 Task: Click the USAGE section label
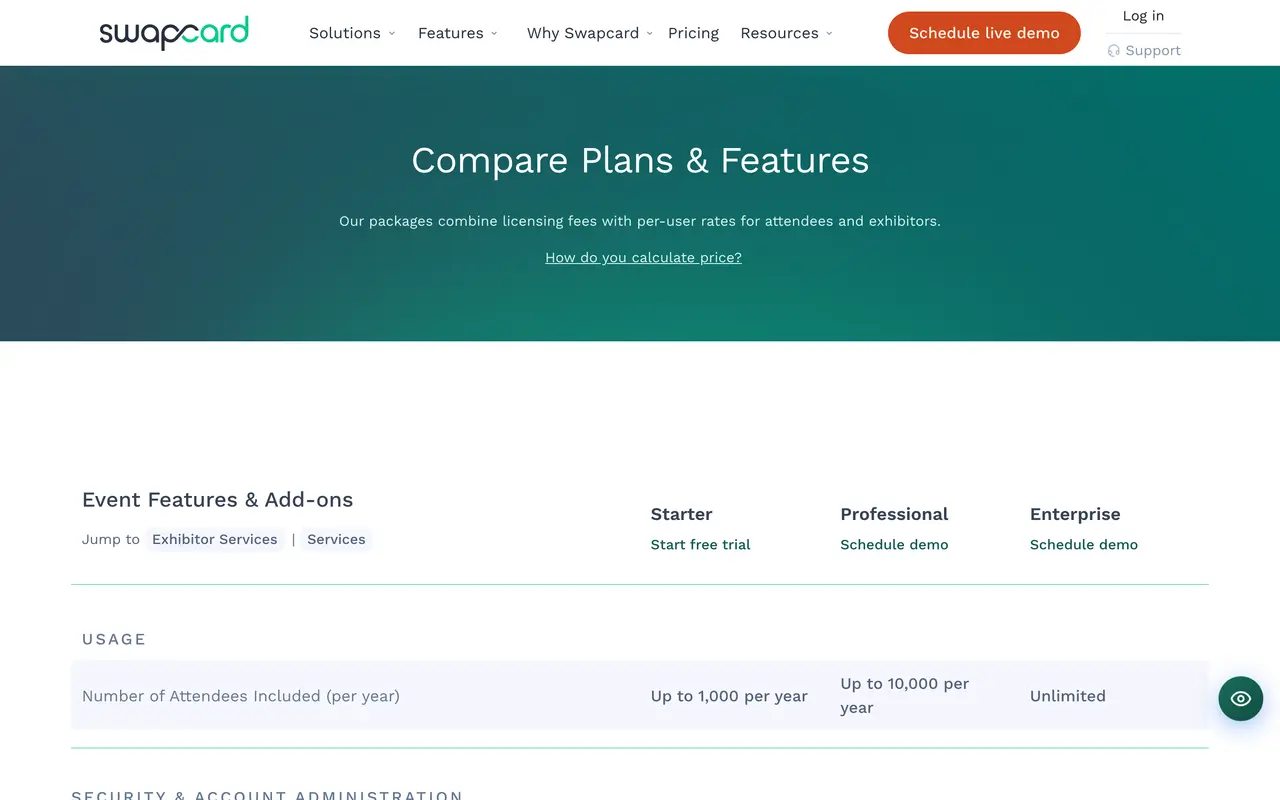click(114, 640)
